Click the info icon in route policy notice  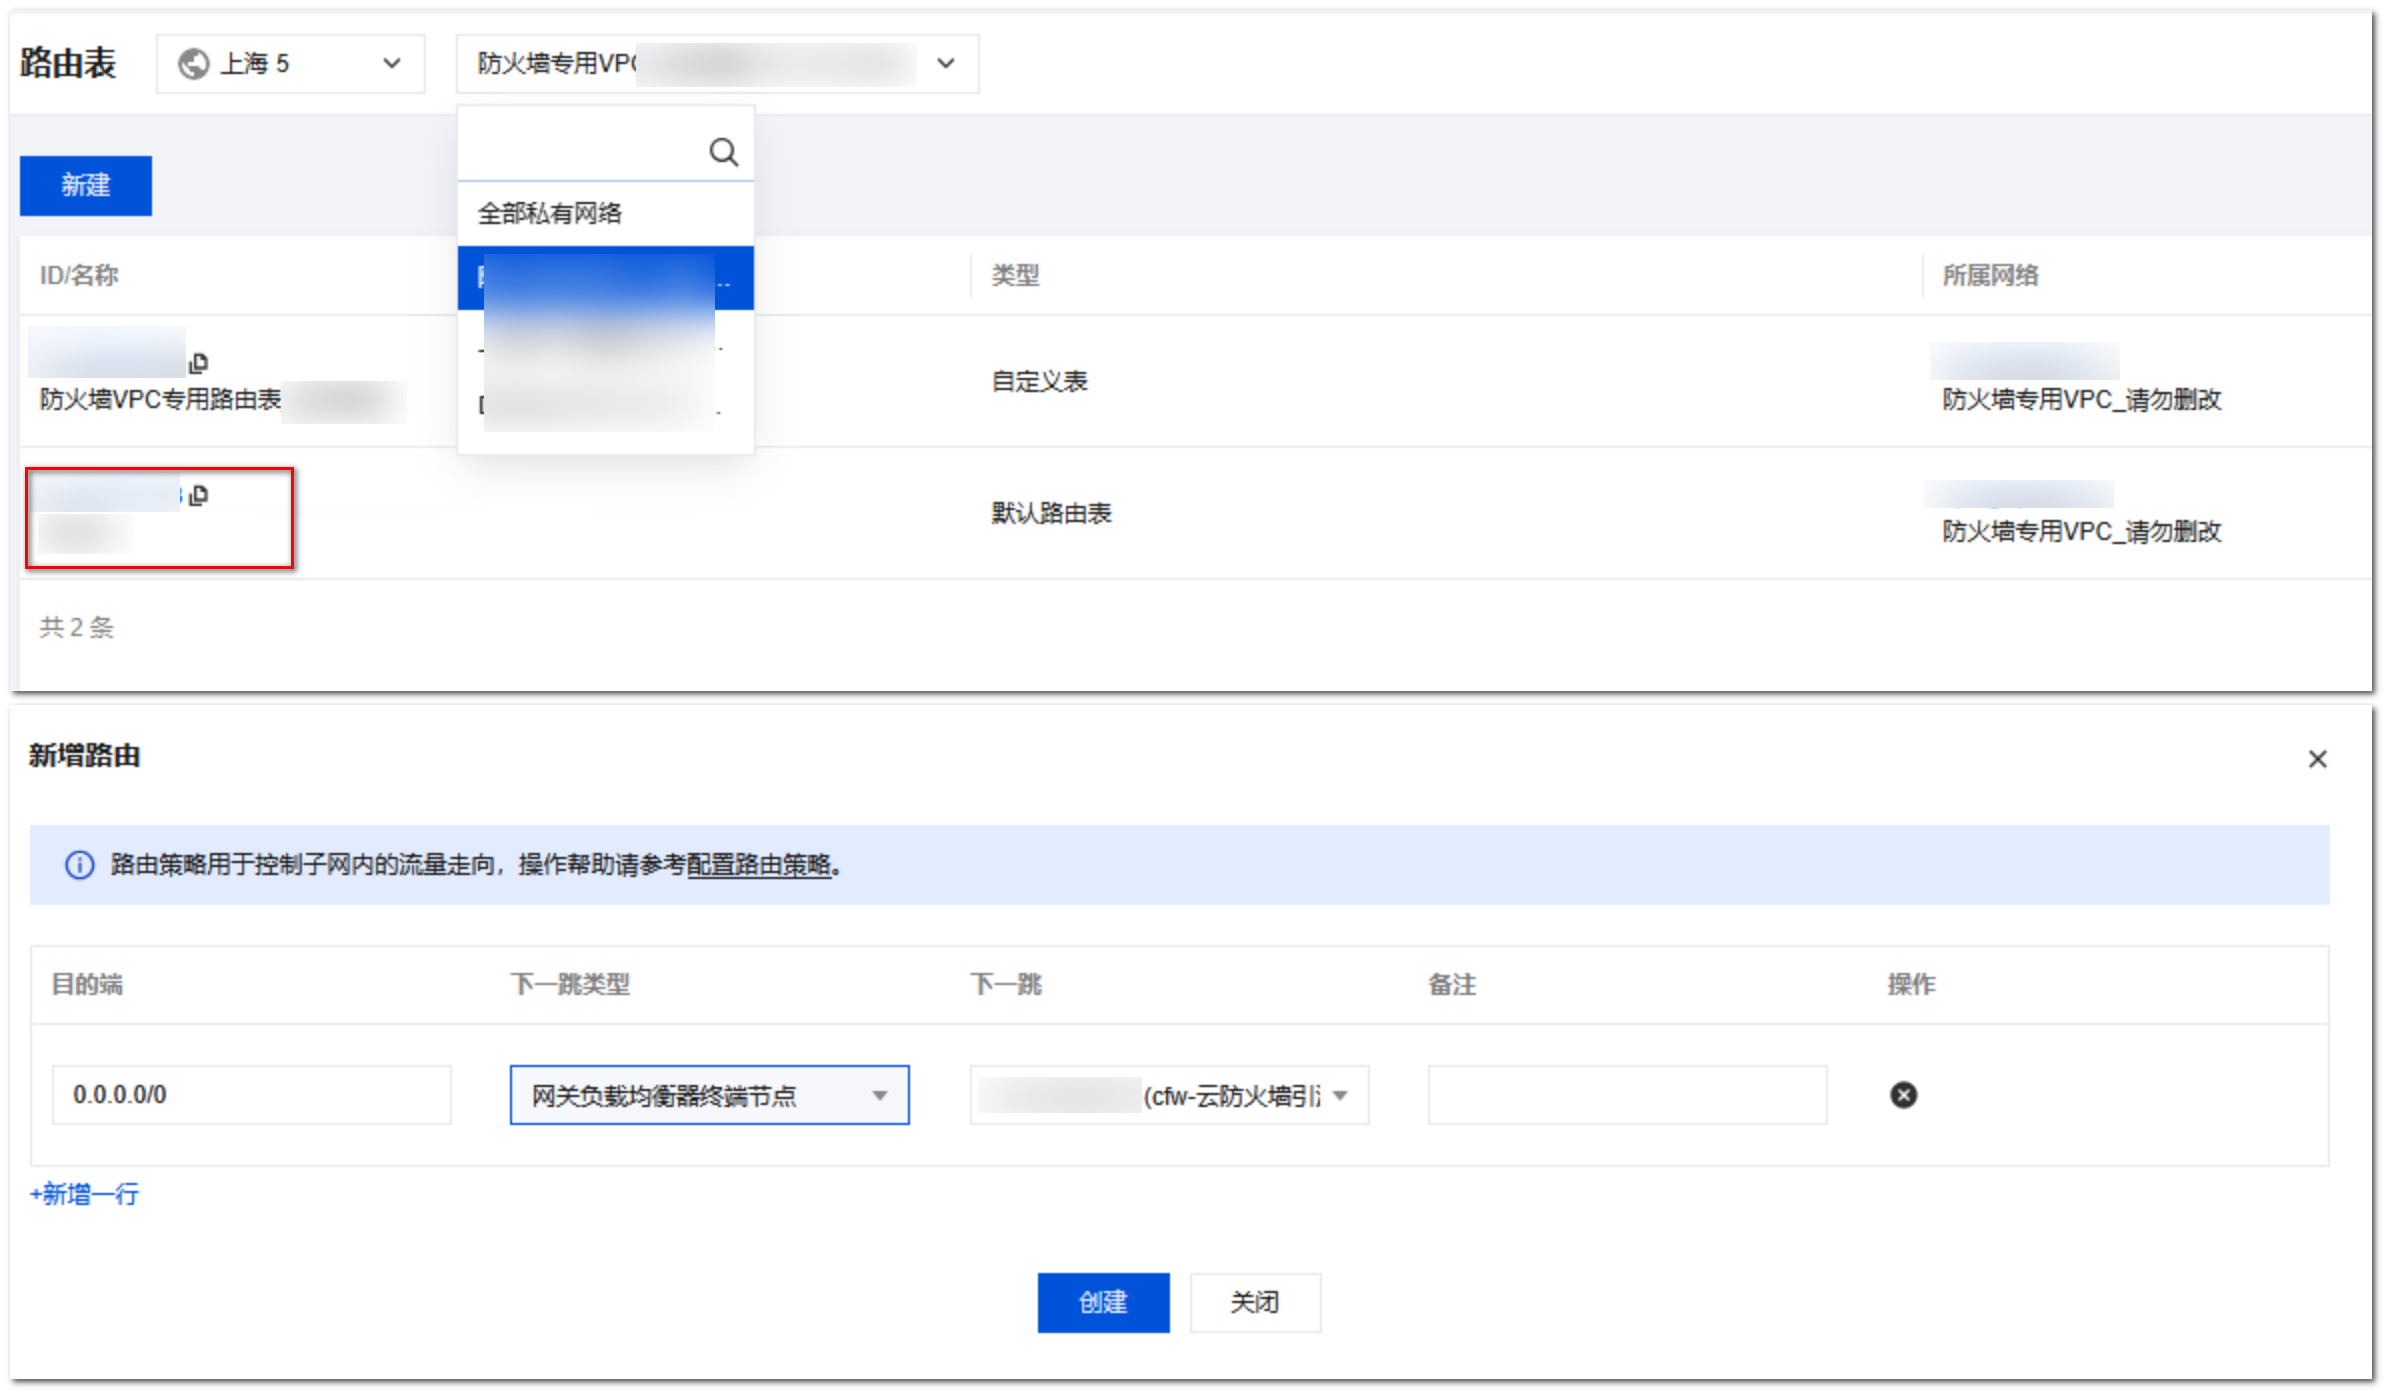tap(79, 865)
